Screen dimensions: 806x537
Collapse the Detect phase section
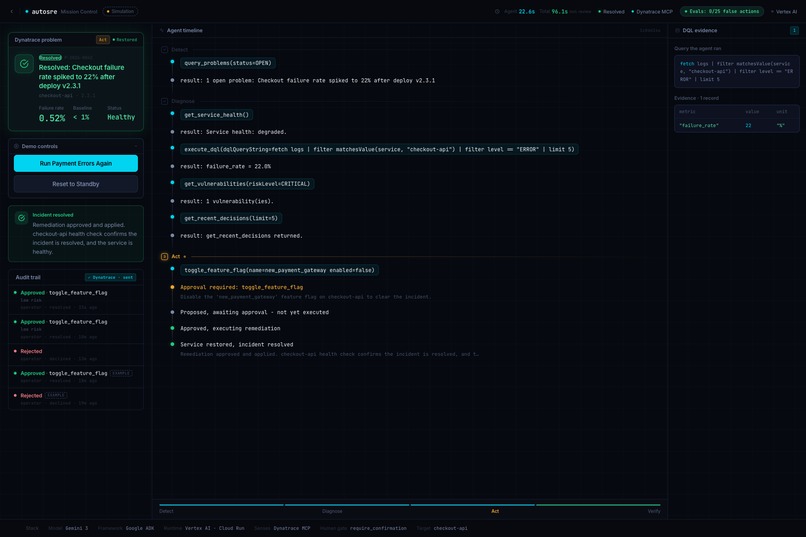tap(164, 50)
